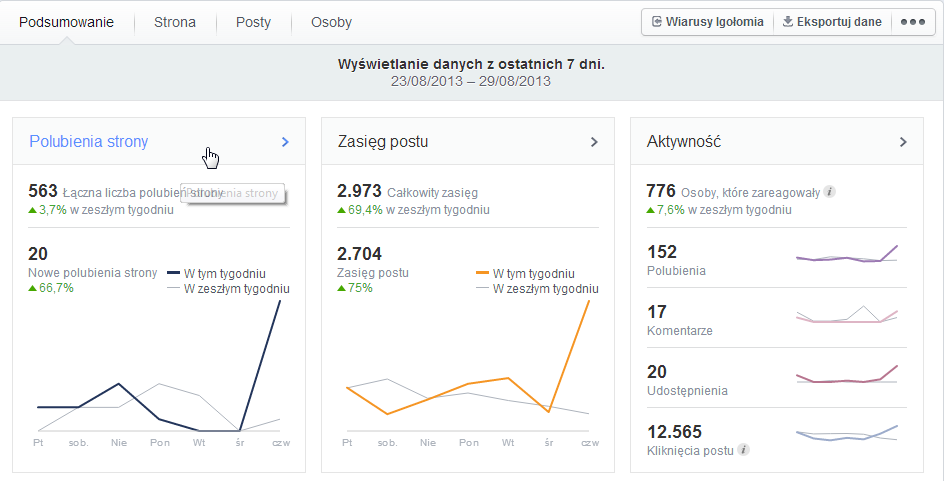
Task: Click the share icon in Wiarusy Igołomia button
Action: pos(657,22)
